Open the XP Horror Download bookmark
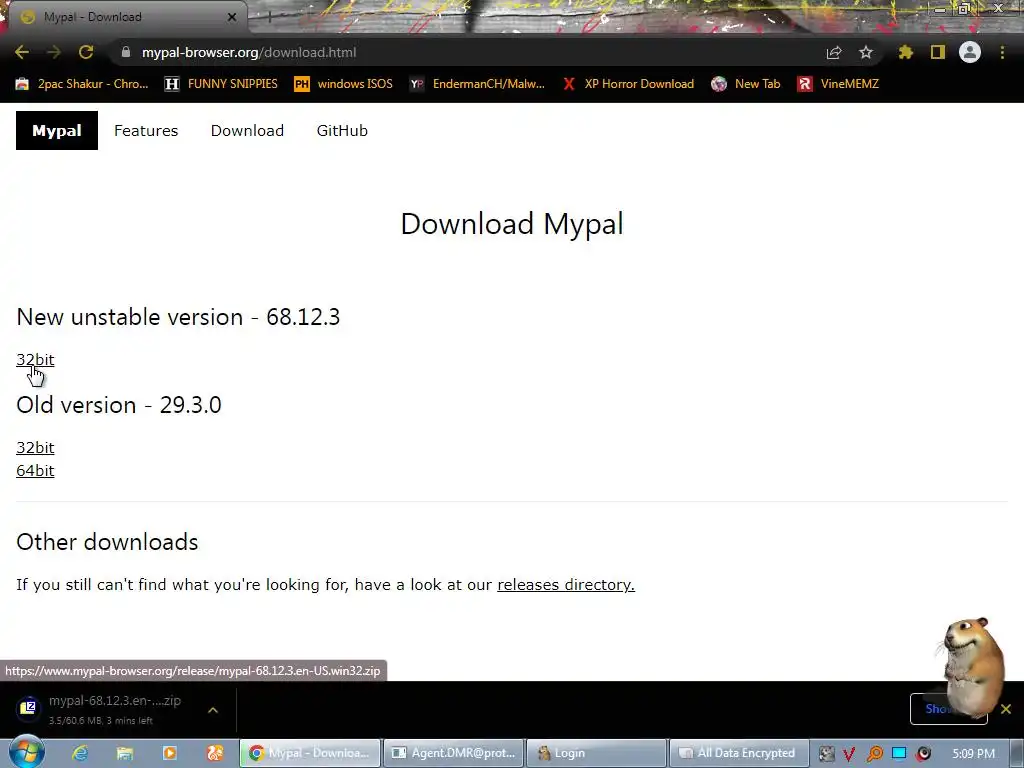Image resolution: width=1024 pixels, height=768 pixels. [628, 84]
